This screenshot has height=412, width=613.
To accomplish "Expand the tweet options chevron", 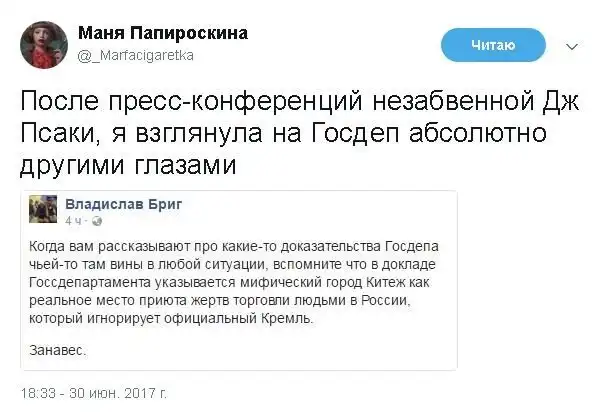I will tap(572, 45).
